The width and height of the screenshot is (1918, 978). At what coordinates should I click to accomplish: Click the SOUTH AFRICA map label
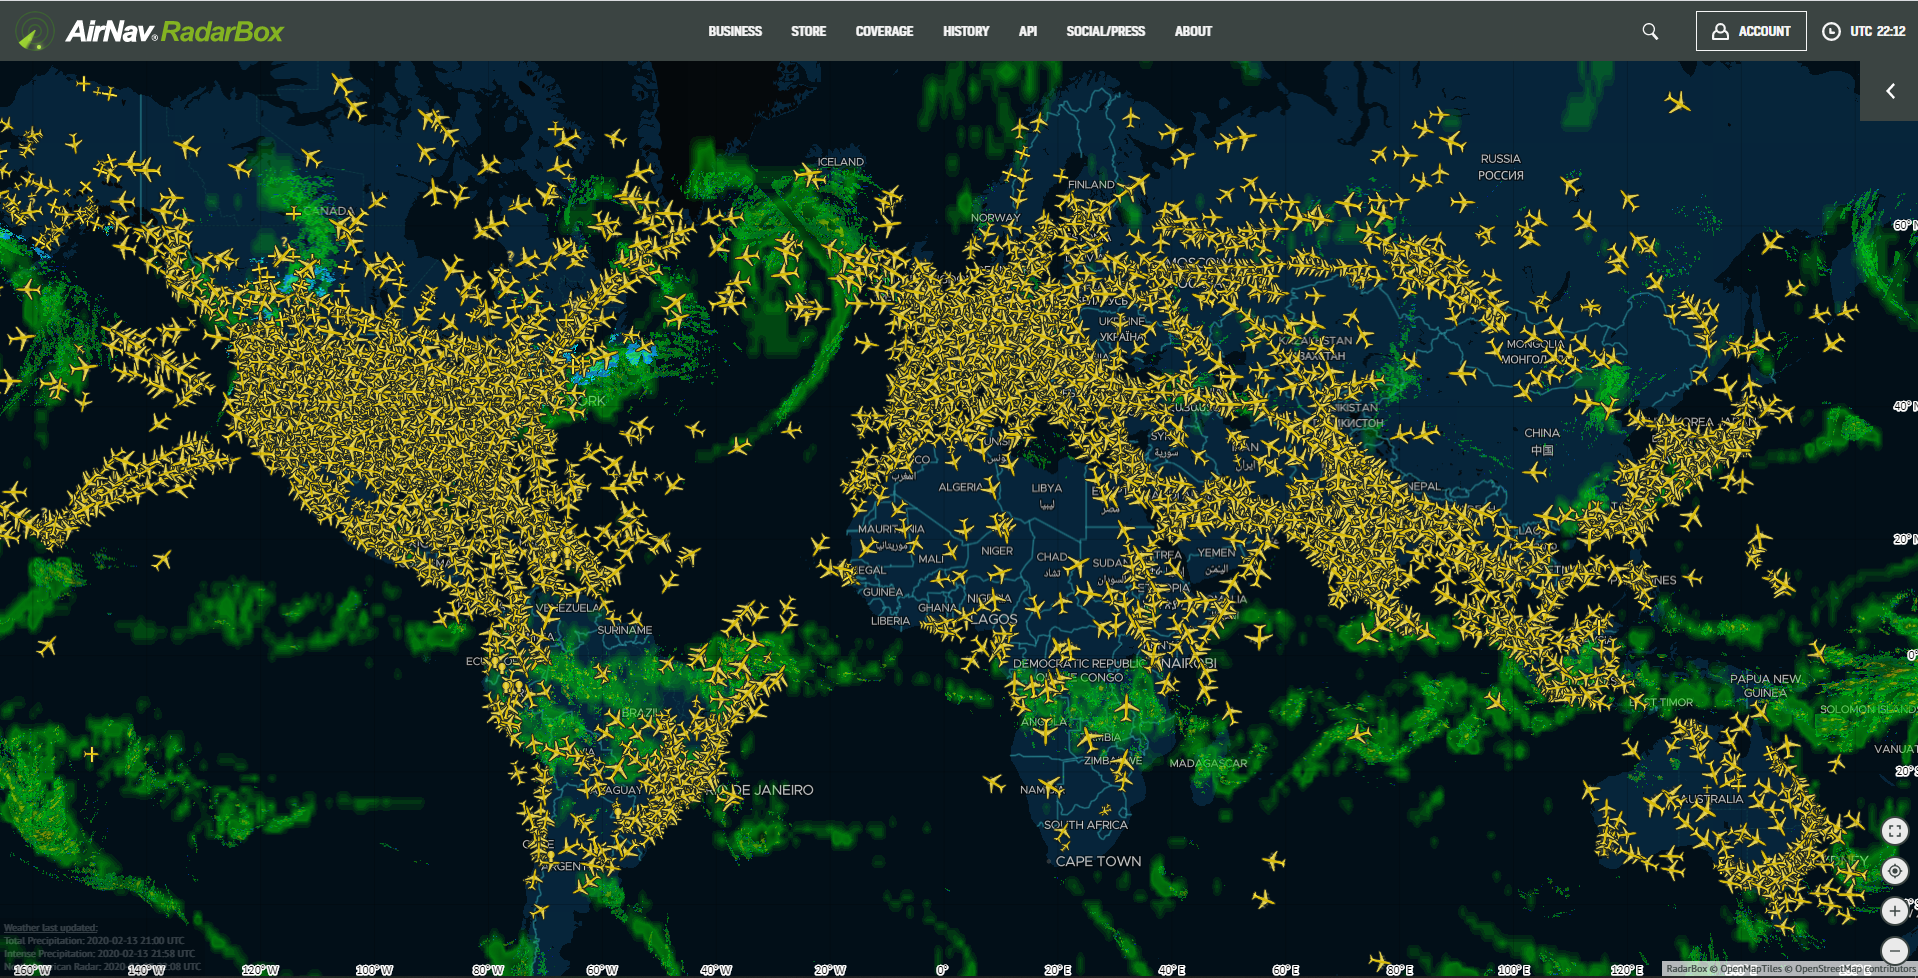[x=1086, y=825]
